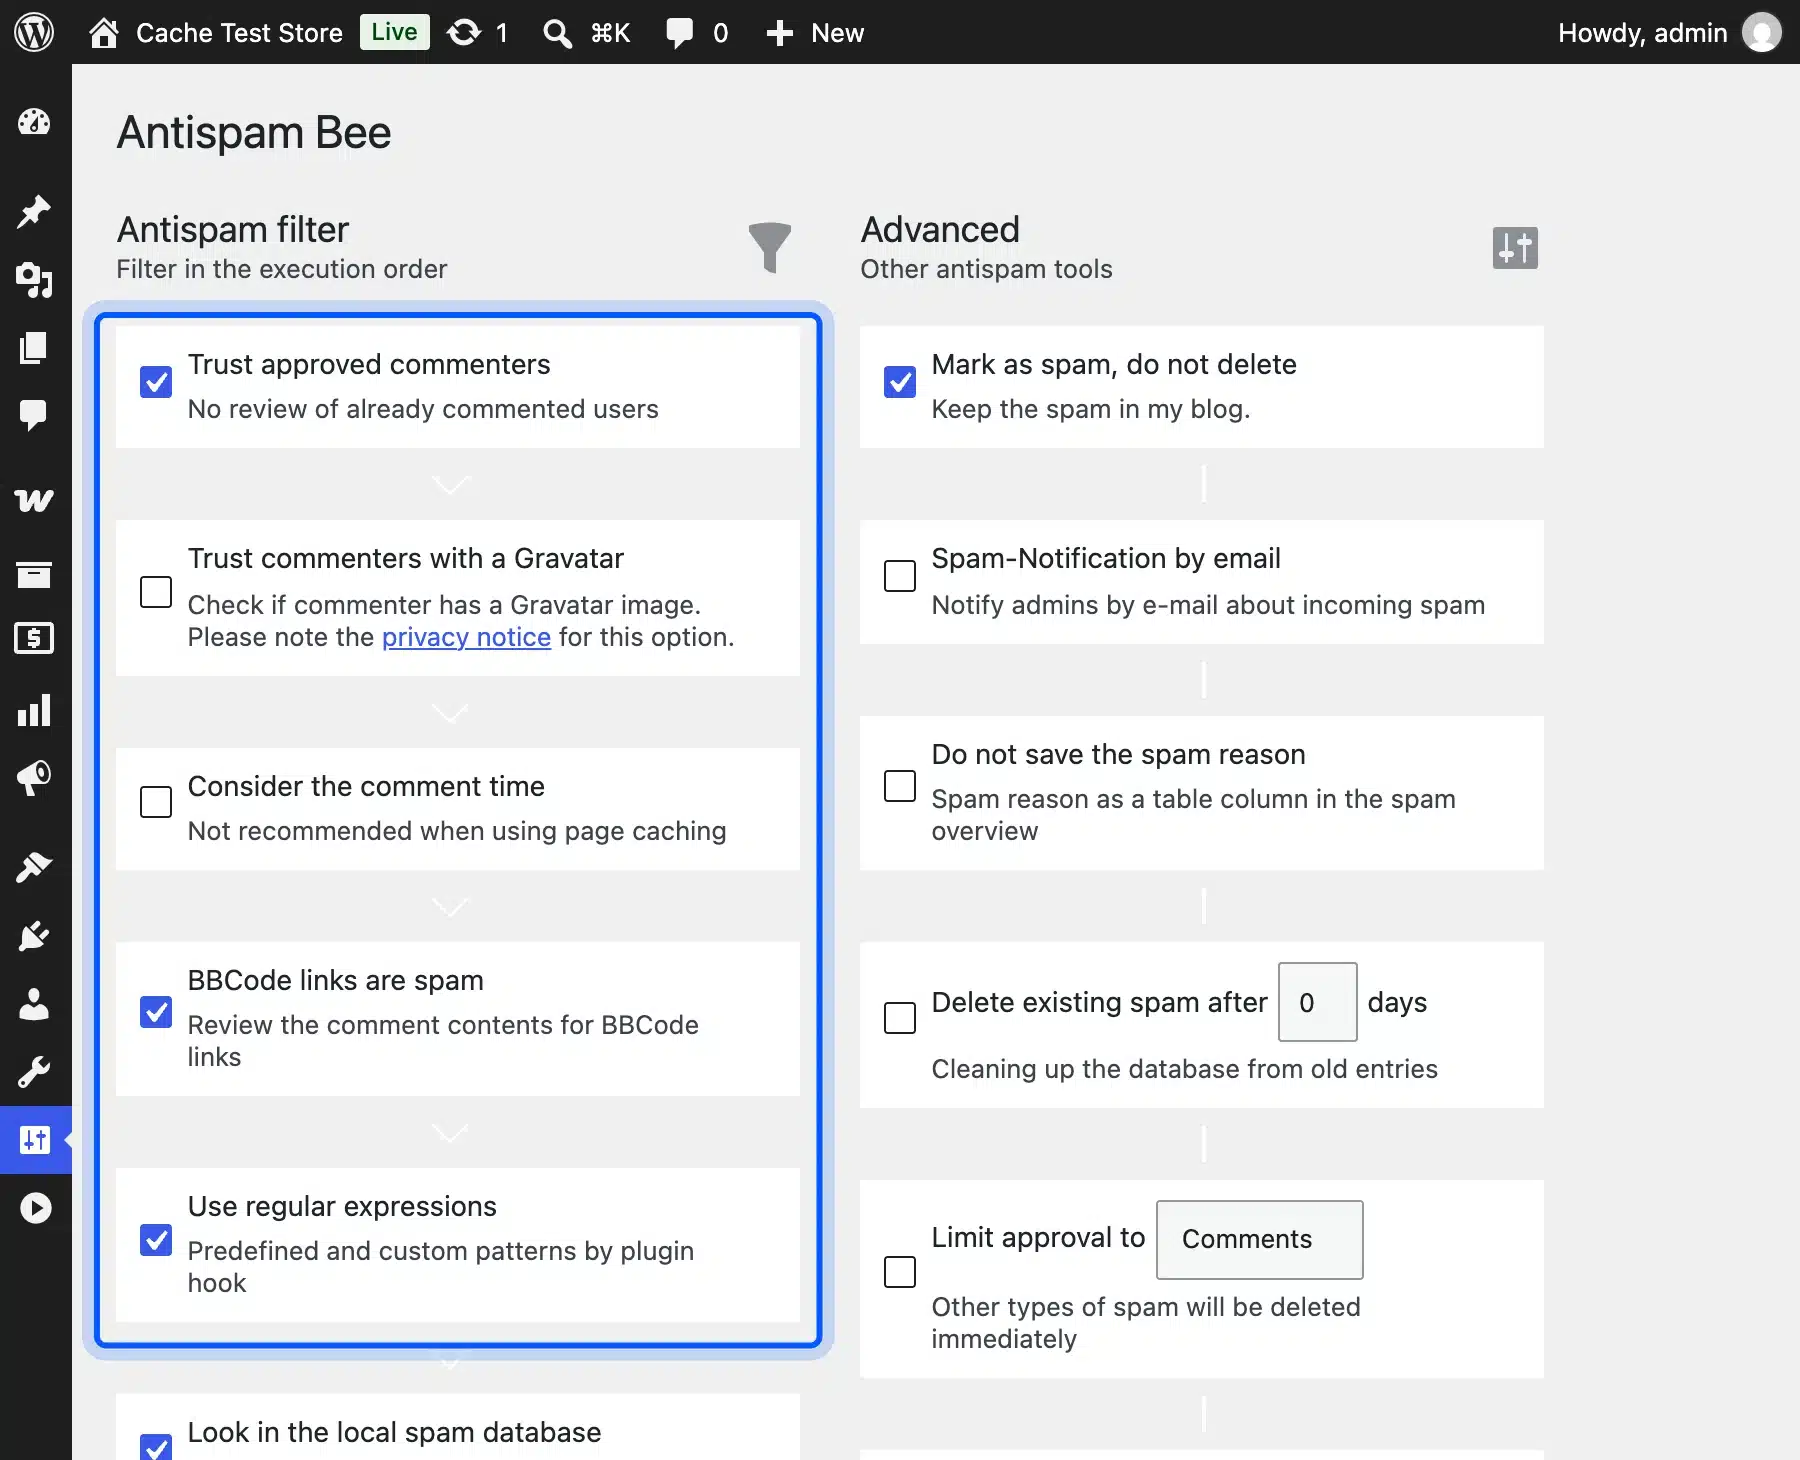Viewport: 1800px width, 1460px height.
Task: Click the days number input field
Action: [1318, 1002]
